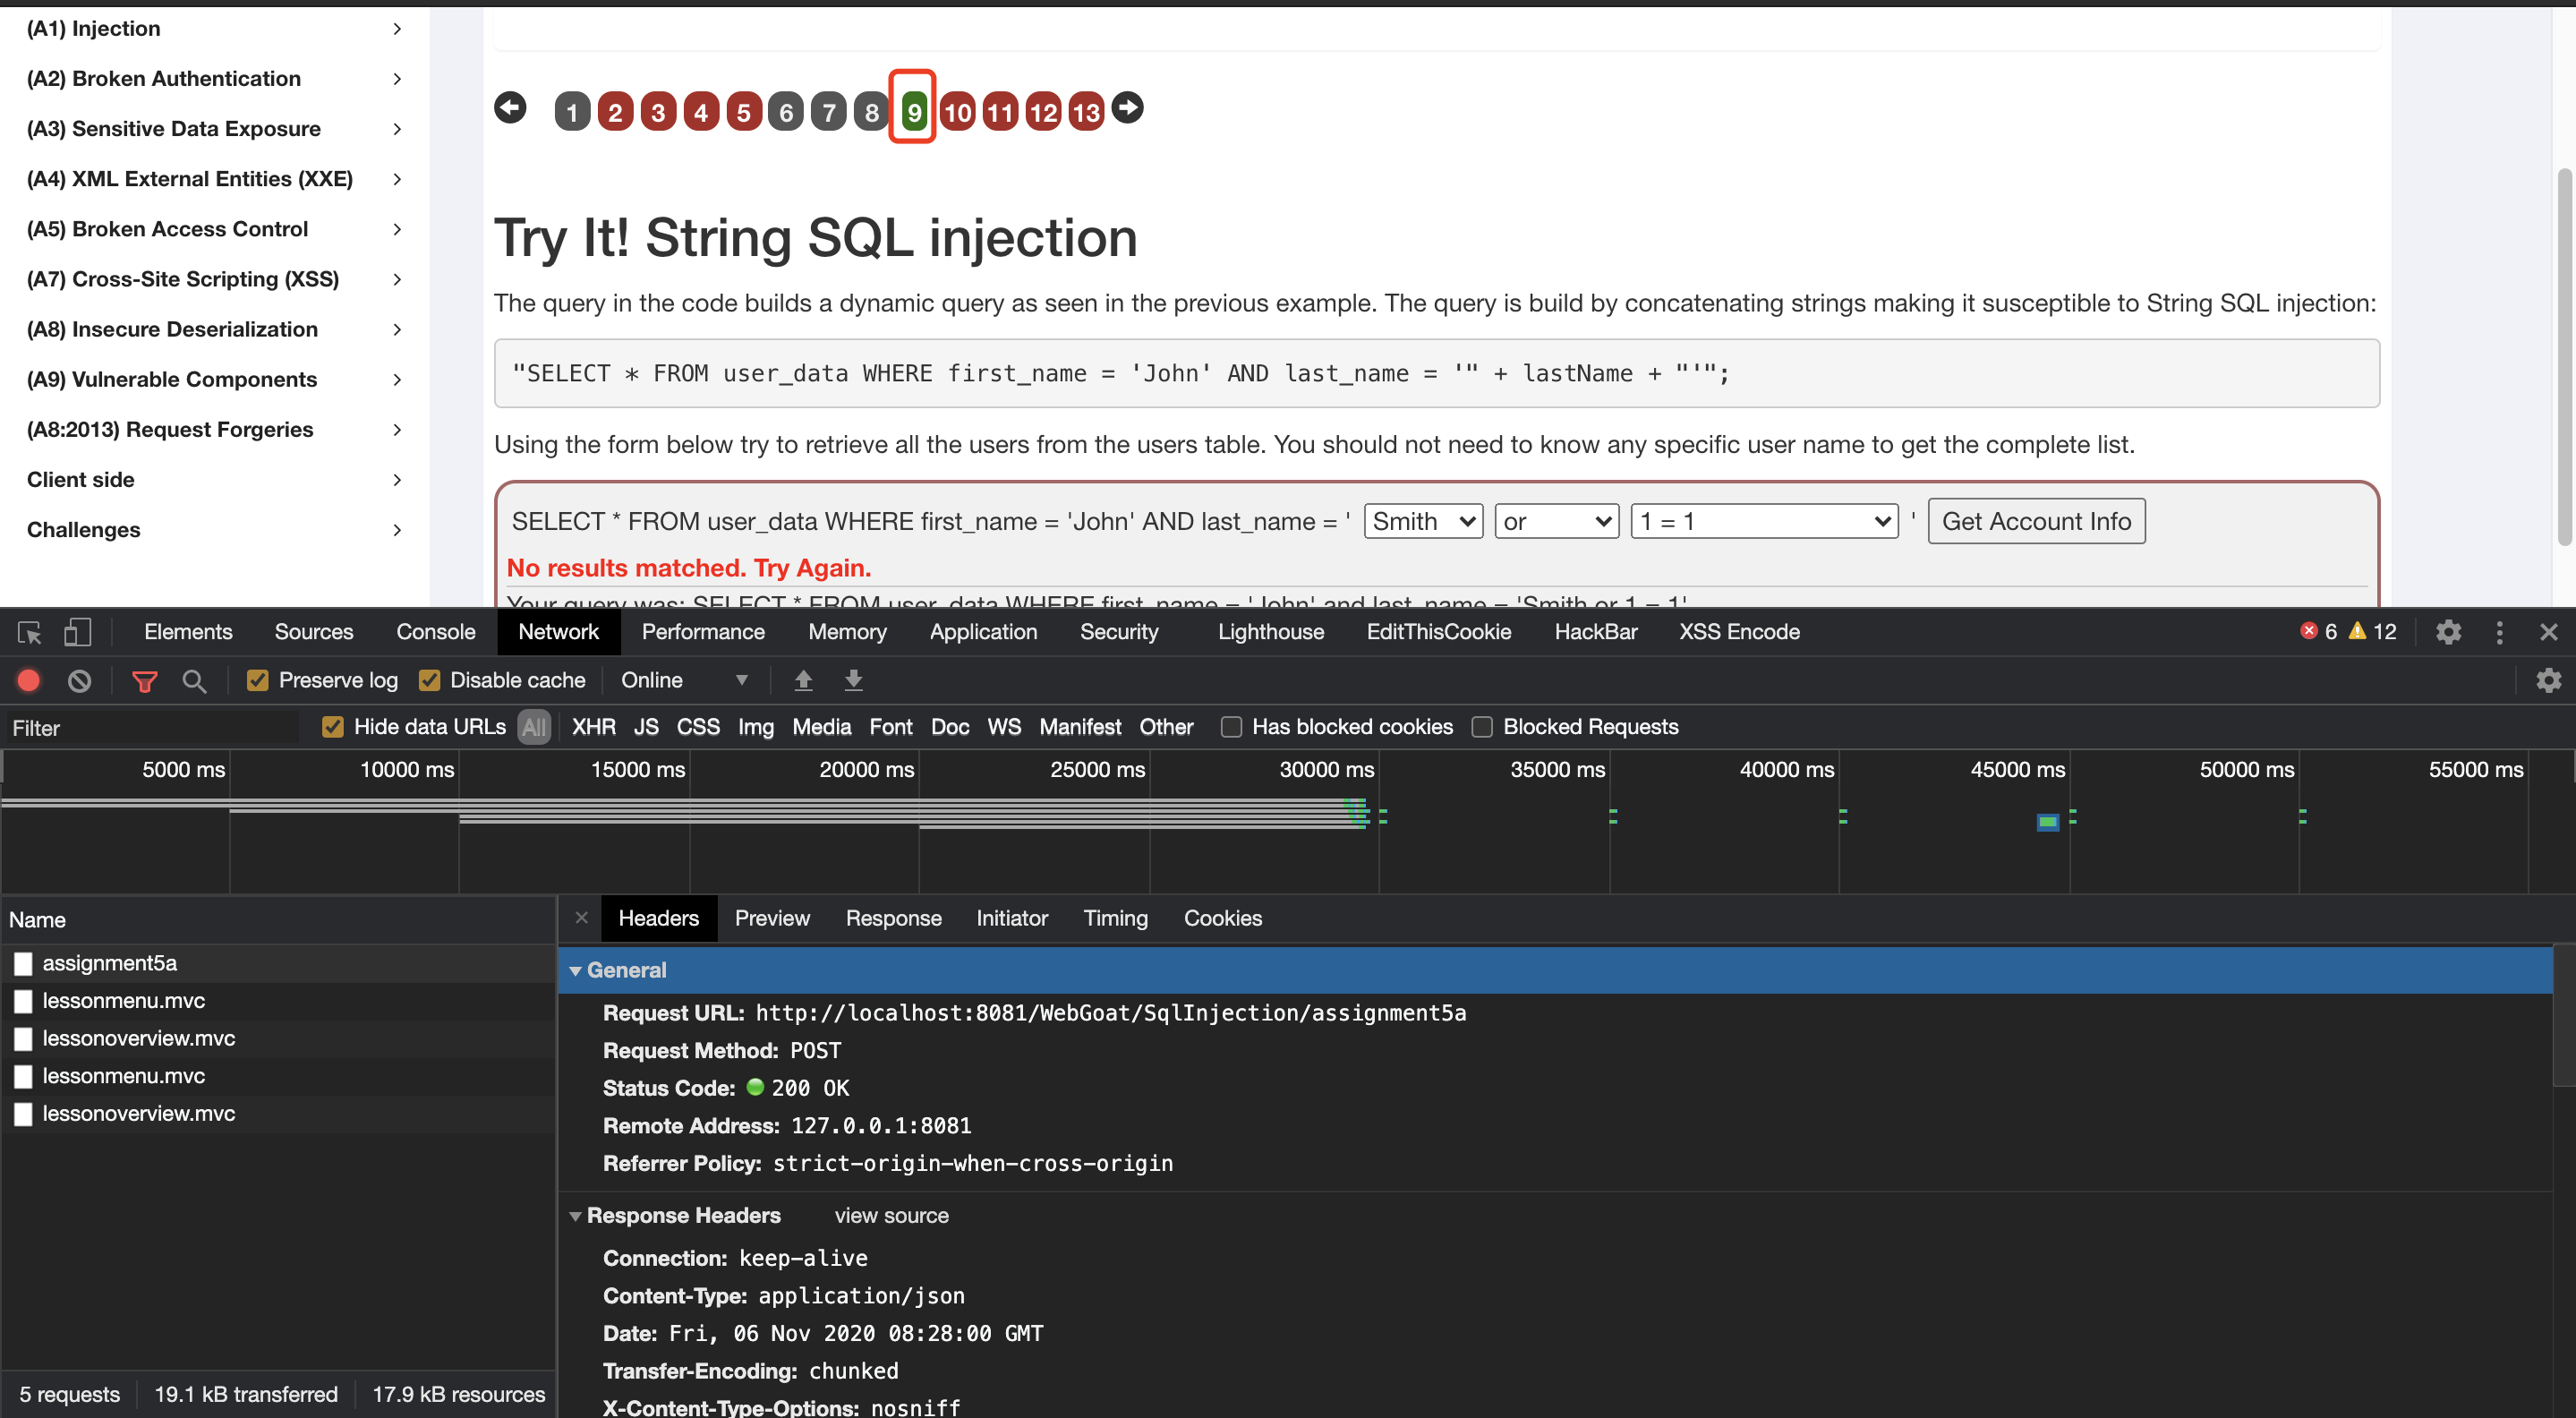This screenshot has width=2576, height=1418.
Task: Click the record network log button
Action: (x=29, y=680)
